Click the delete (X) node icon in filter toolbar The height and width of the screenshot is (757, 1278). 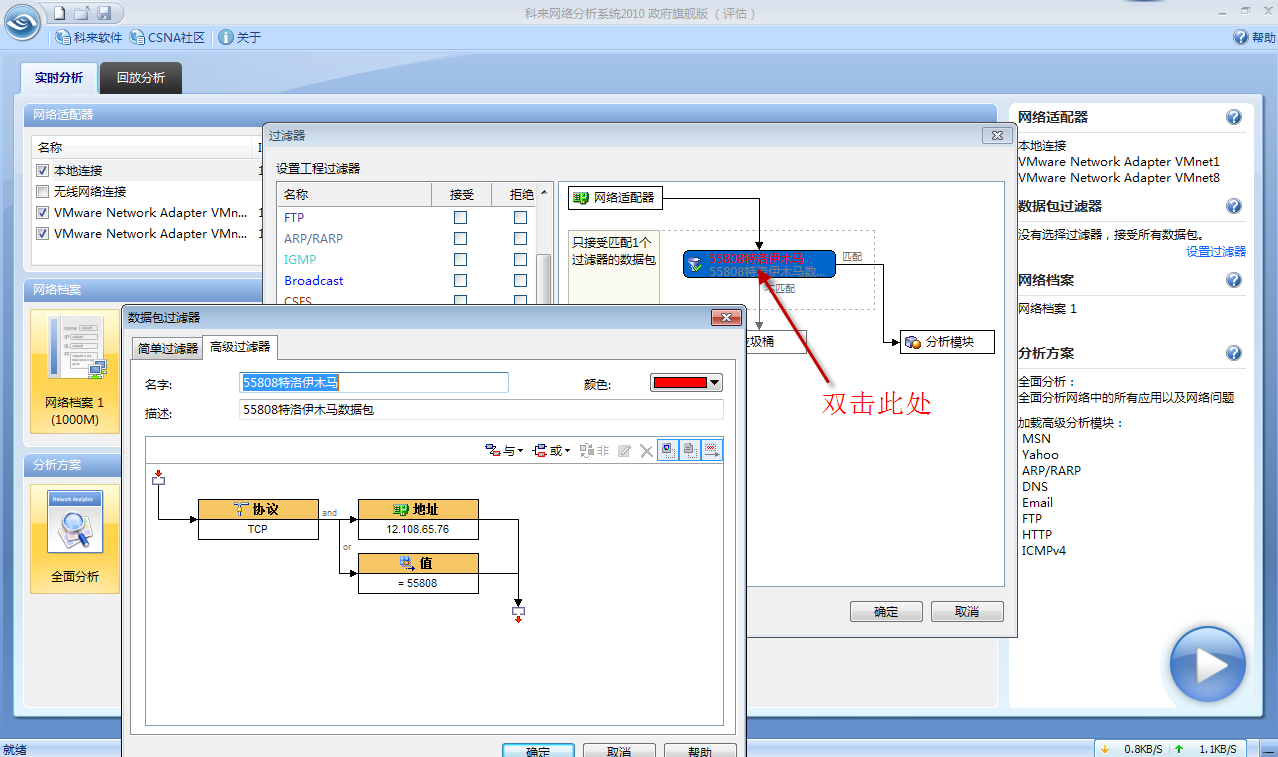click(646, 449)
